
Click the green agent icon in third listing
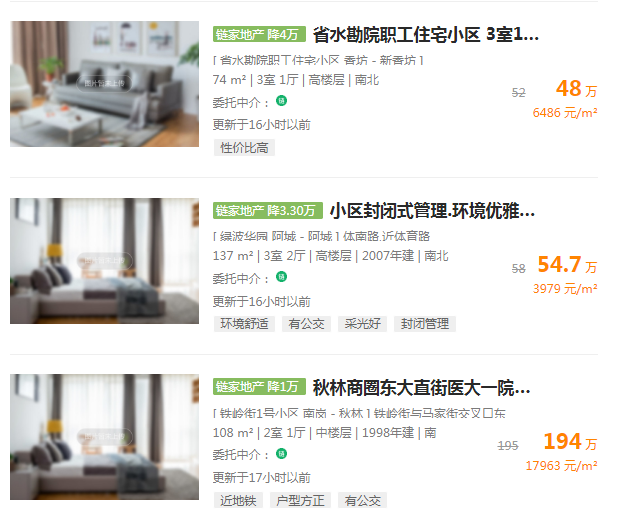[x=281, y=454]
